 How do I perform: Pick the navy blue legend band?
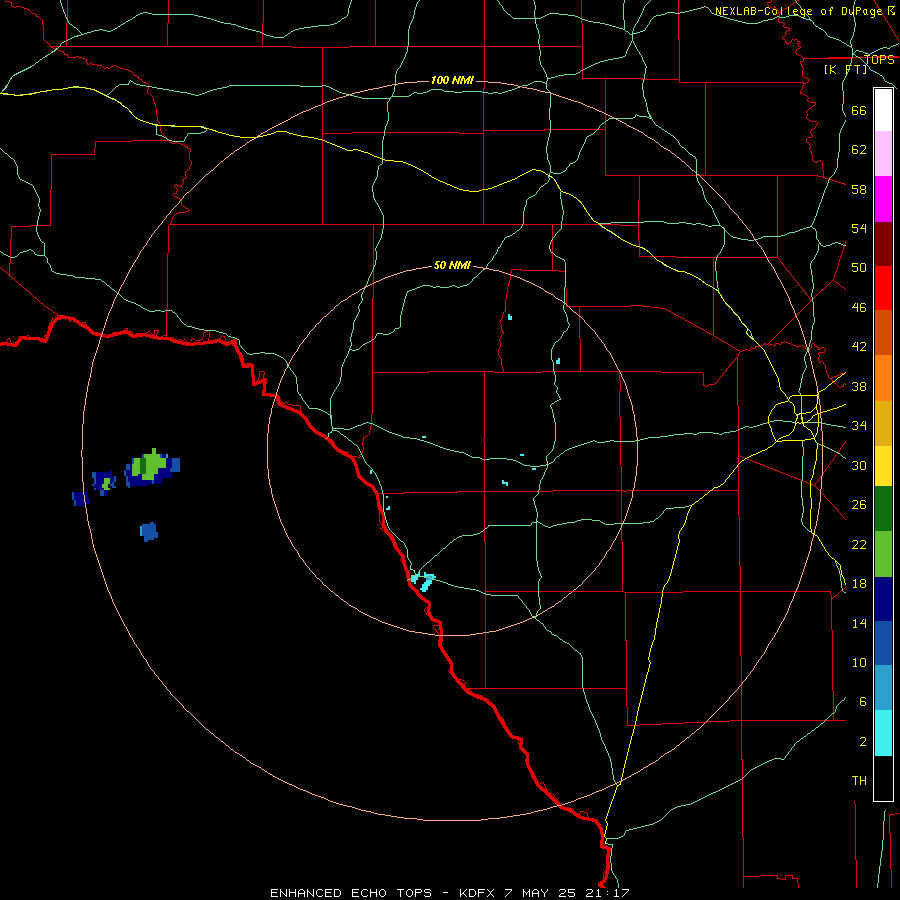(883, 599)
